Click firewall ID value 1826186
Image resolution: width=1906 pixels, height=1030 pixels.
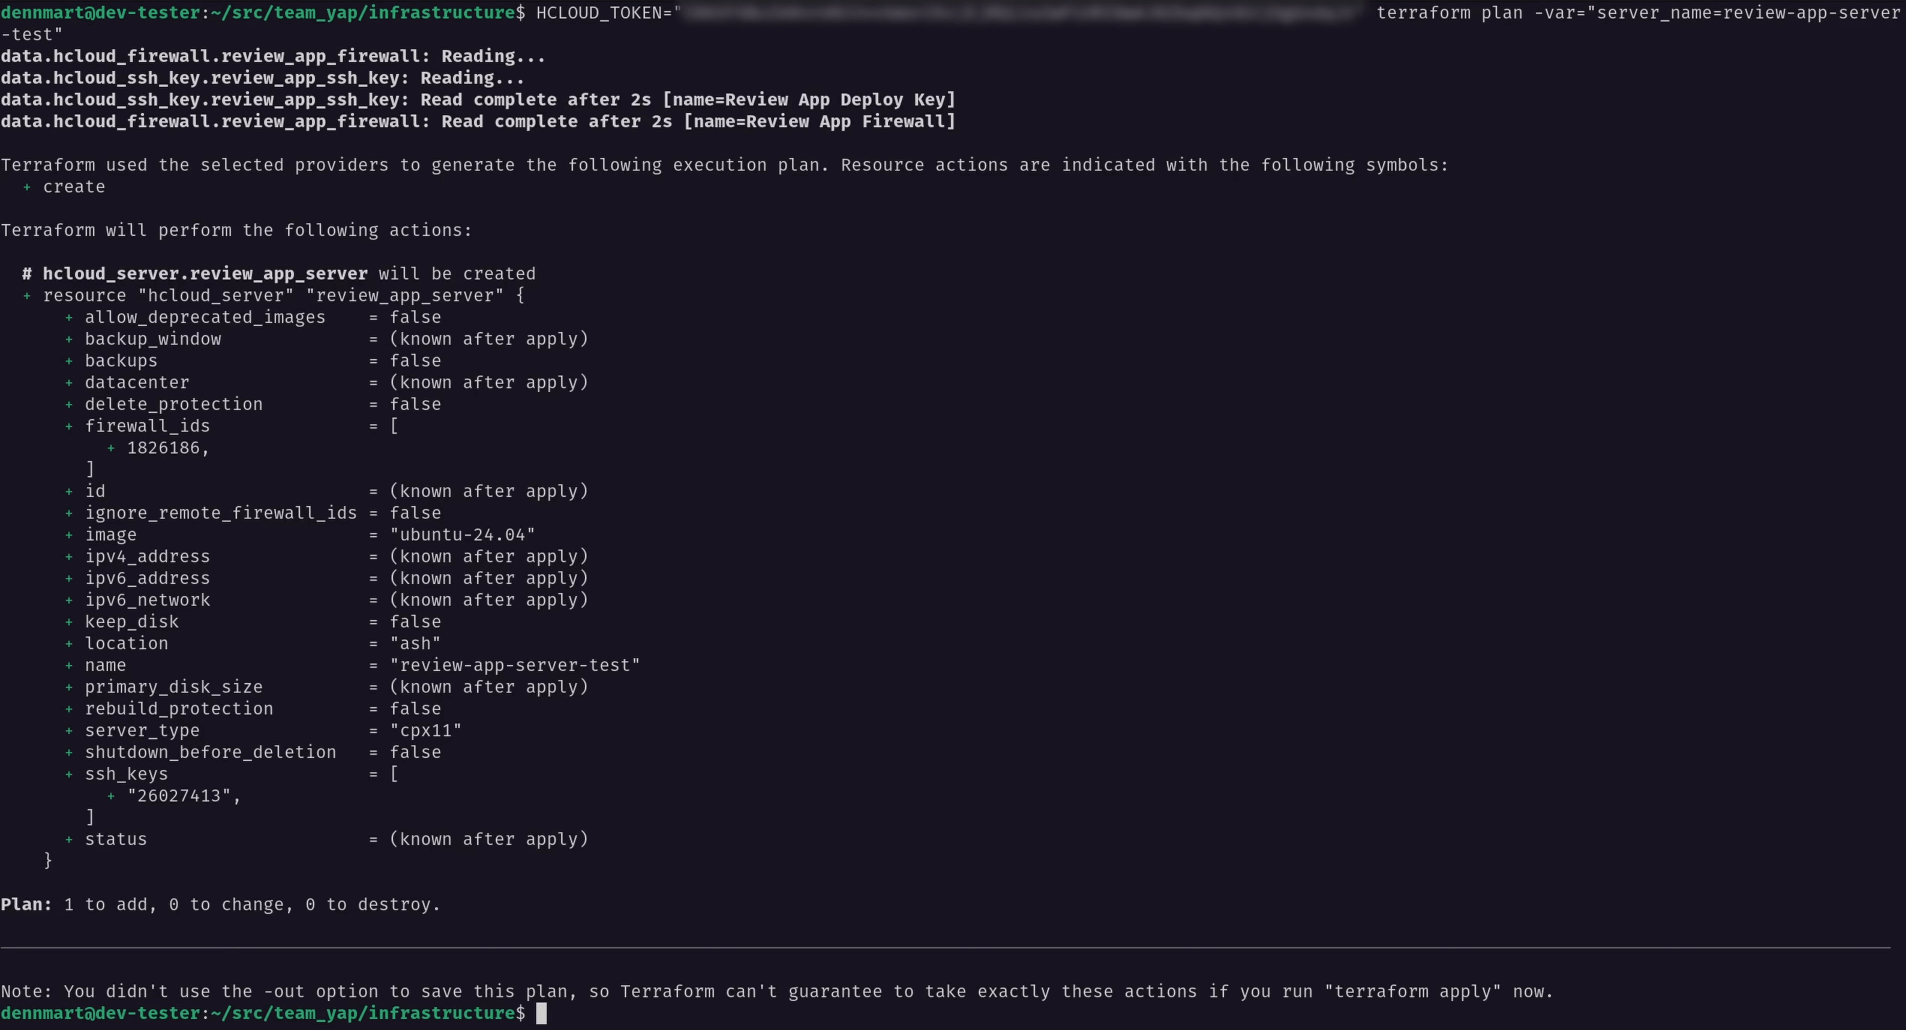tap(163, 449)
